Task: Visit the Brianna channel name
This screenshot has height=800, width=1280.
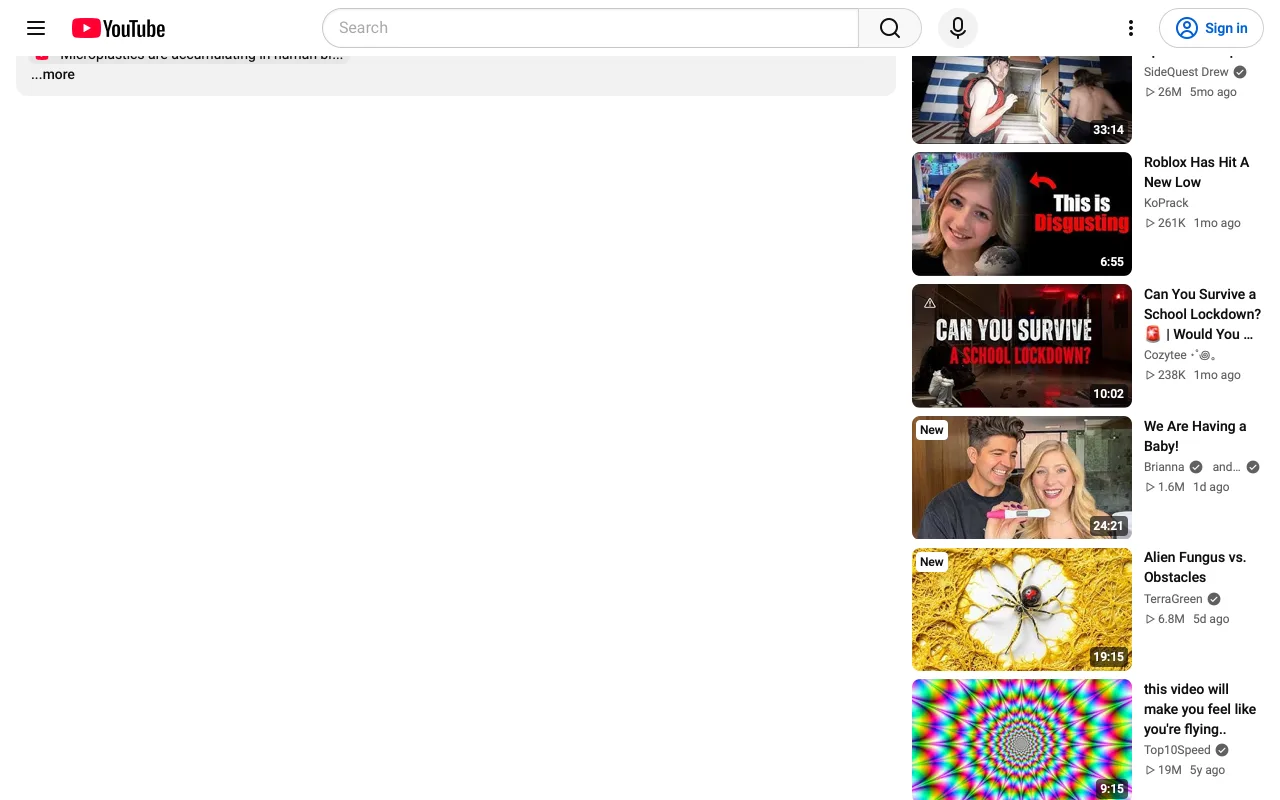Action: (x=1164, y=467)
